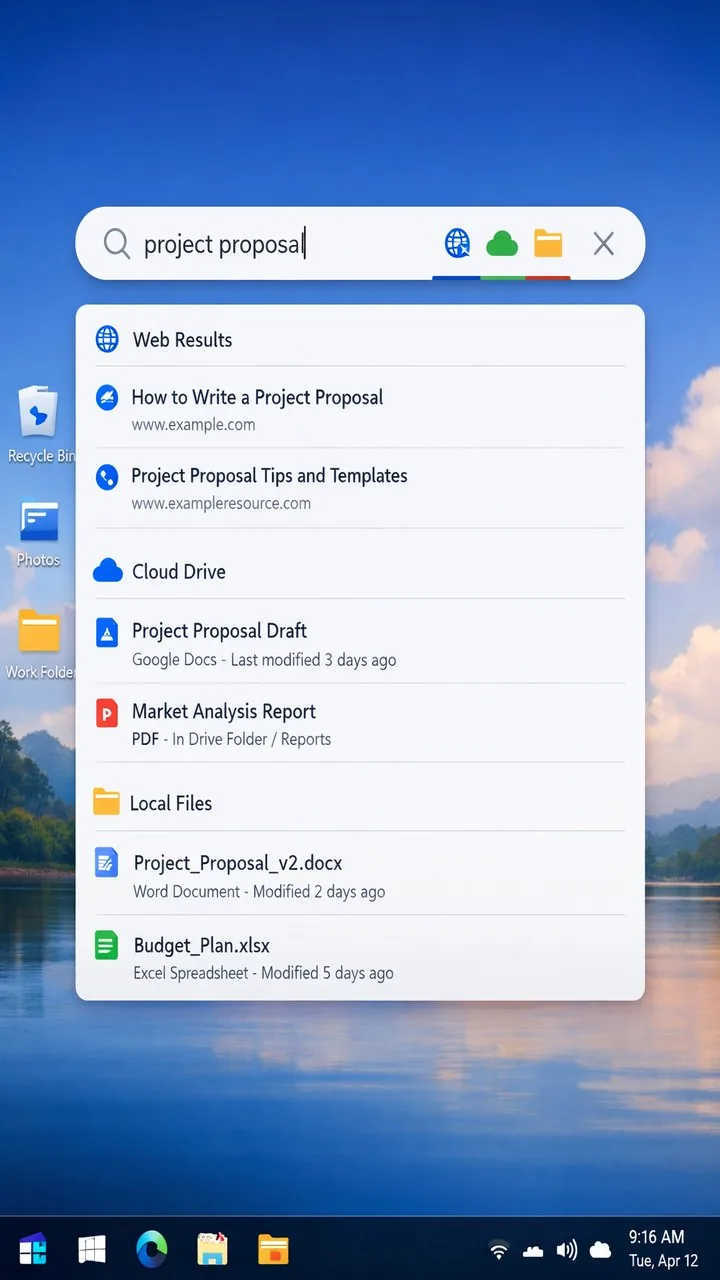The width and height of the screenshot is (720, 1280).
Task: Launch Edge browser from the taskbar
Action: 152,1249
